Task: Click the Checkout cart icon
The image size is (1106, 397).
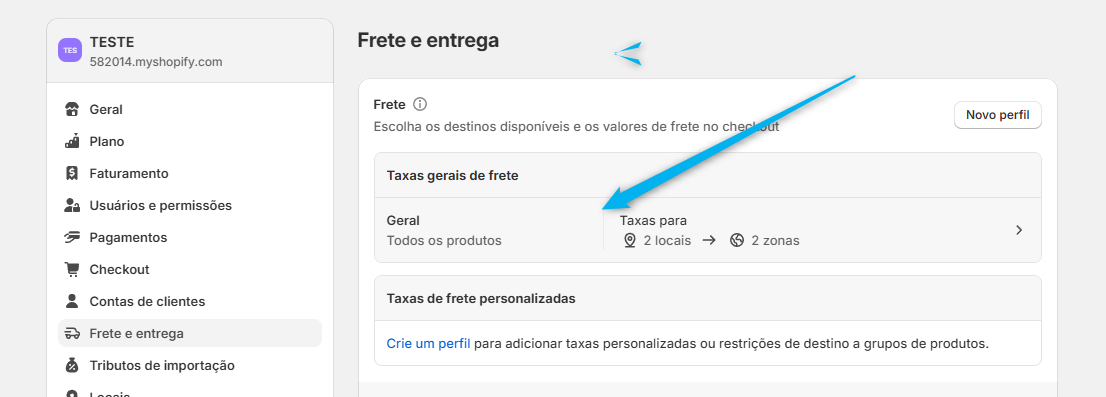Action: tap(72, 269)
